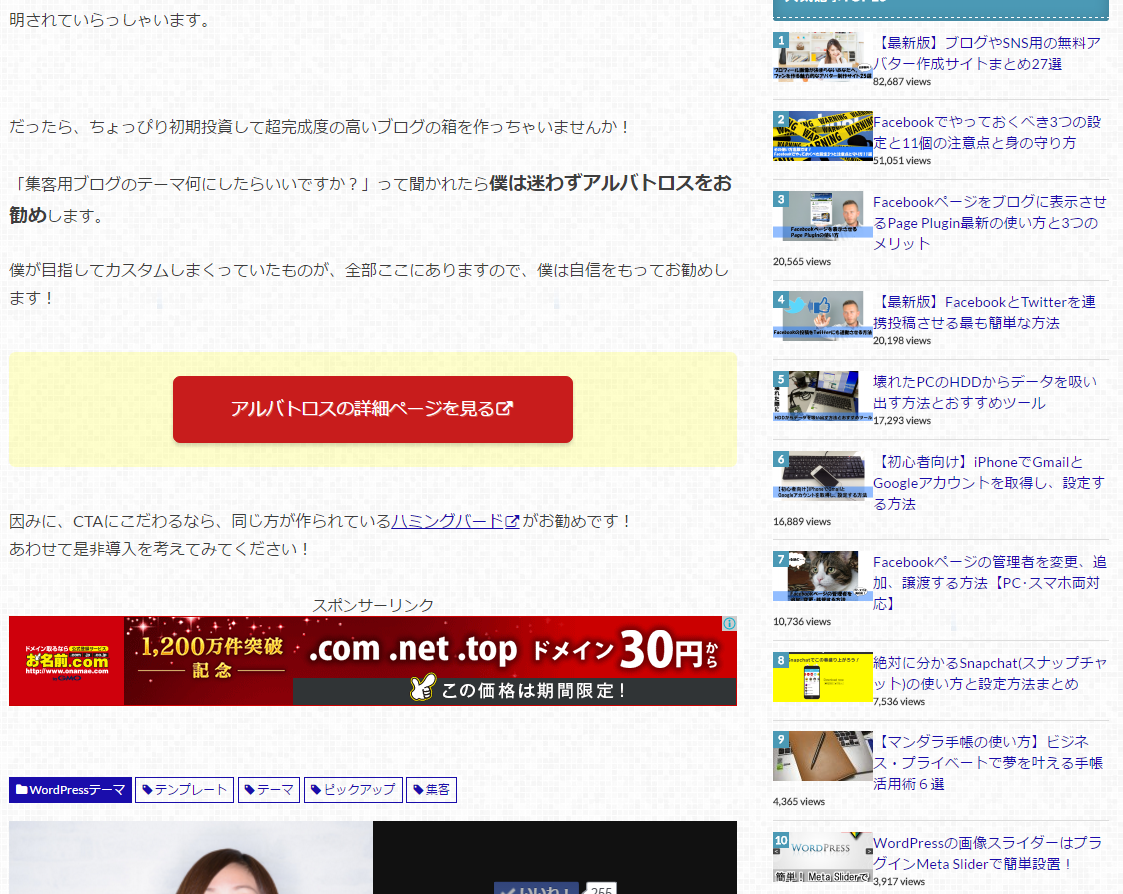The image size is (1123, 894).
Task: Open the rank 8 Snapchat thumbnail
Action: [822, 677]
